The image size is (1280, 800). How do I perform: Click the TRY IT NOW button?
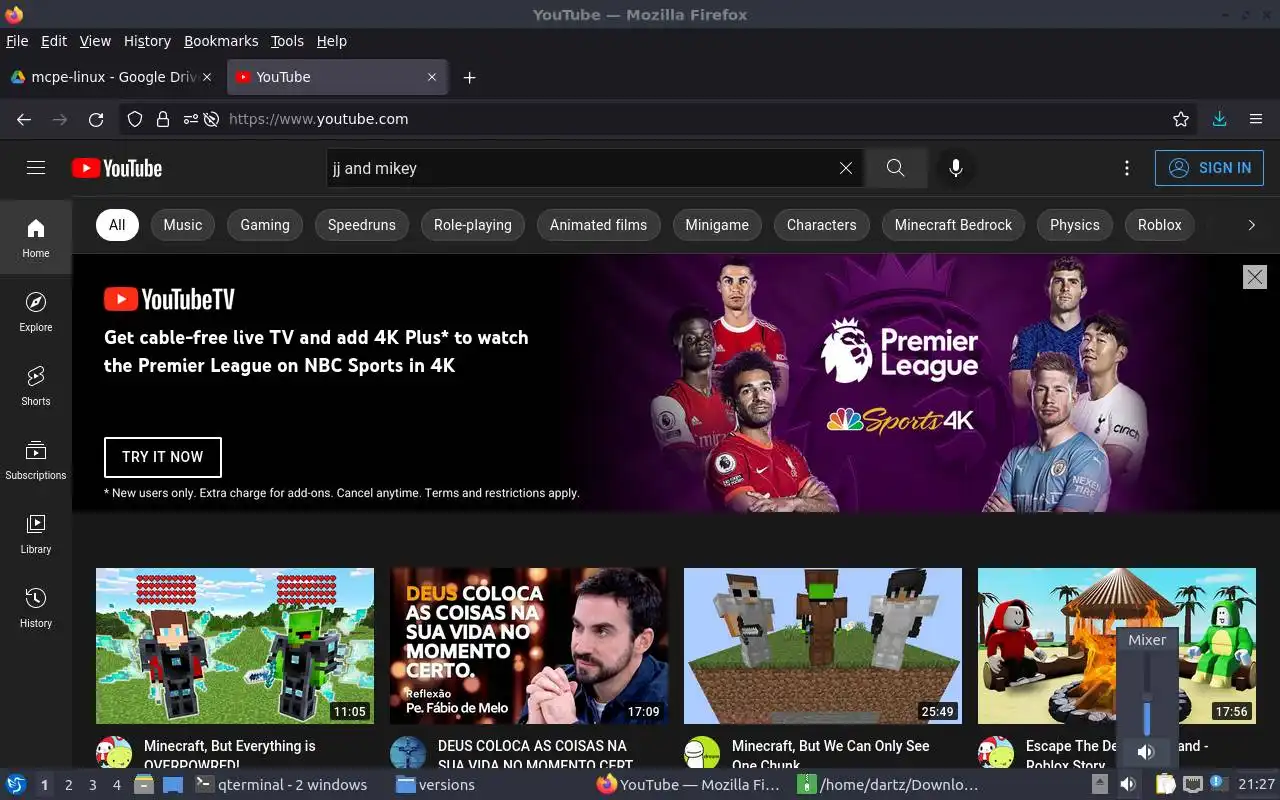(163, 457)
